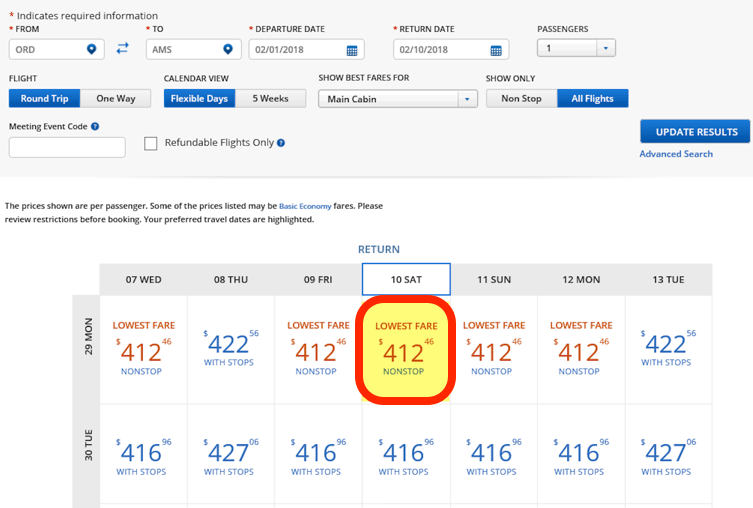Switch calendar view to Flexible Days

click(199, 98)
